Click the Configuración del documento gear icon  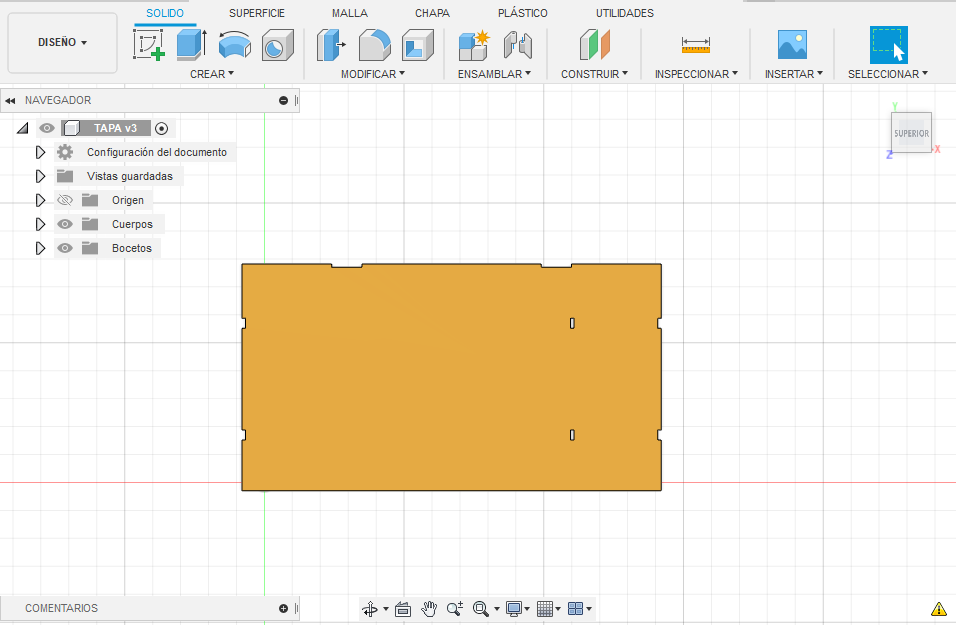point(65,152)
